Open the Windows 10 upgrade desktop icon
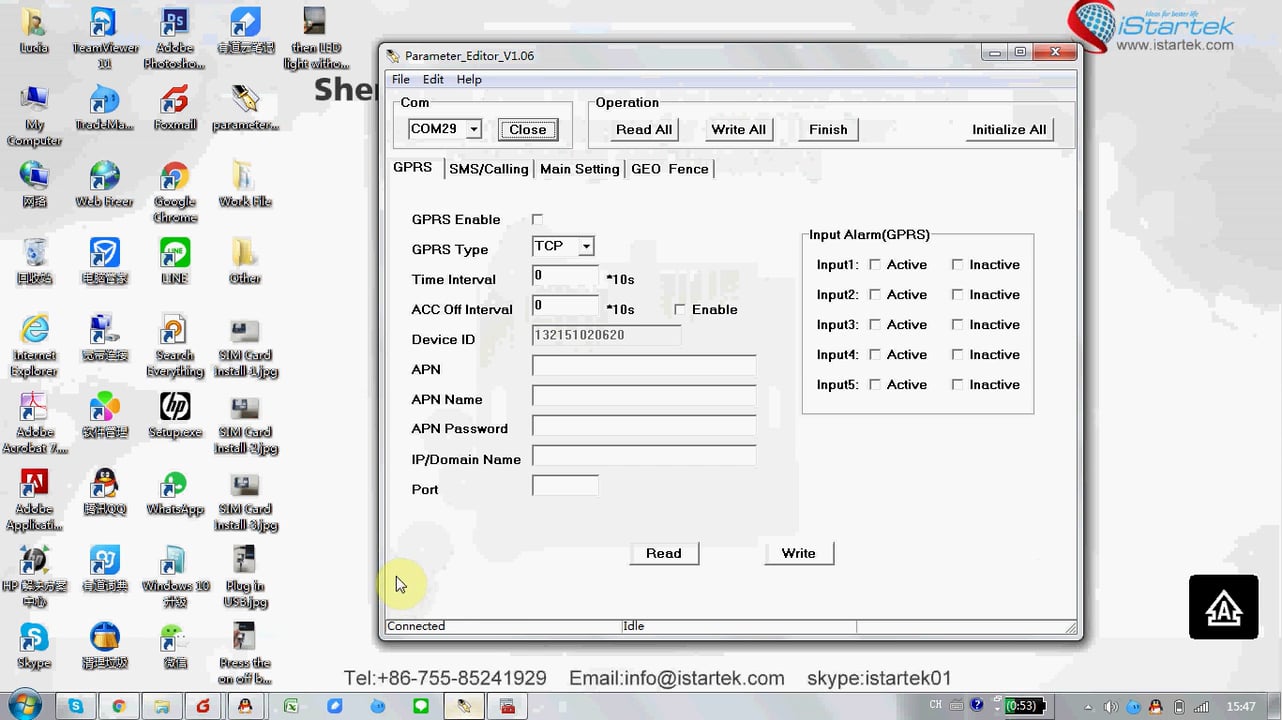Screen dimensions: 1282x720 click(174, 576)
